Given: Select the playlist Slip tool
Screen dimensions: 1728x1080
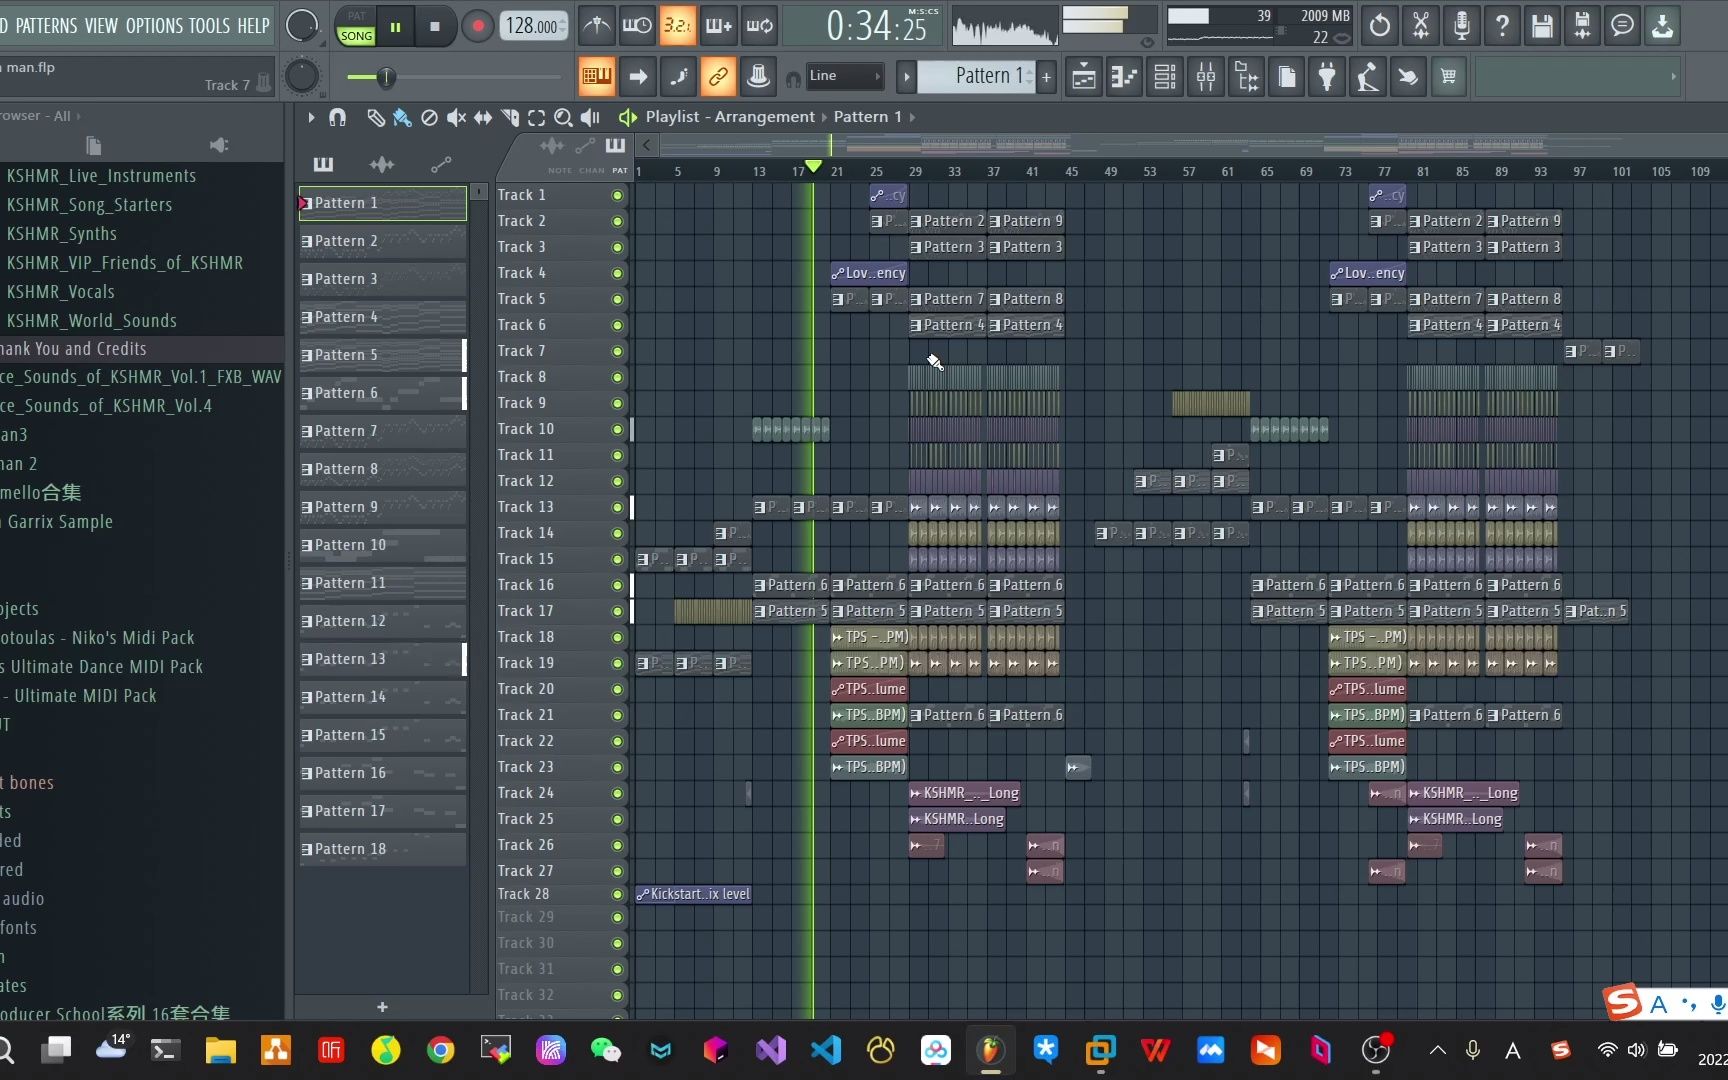Looking at the screenshot, I should point(483,118).
